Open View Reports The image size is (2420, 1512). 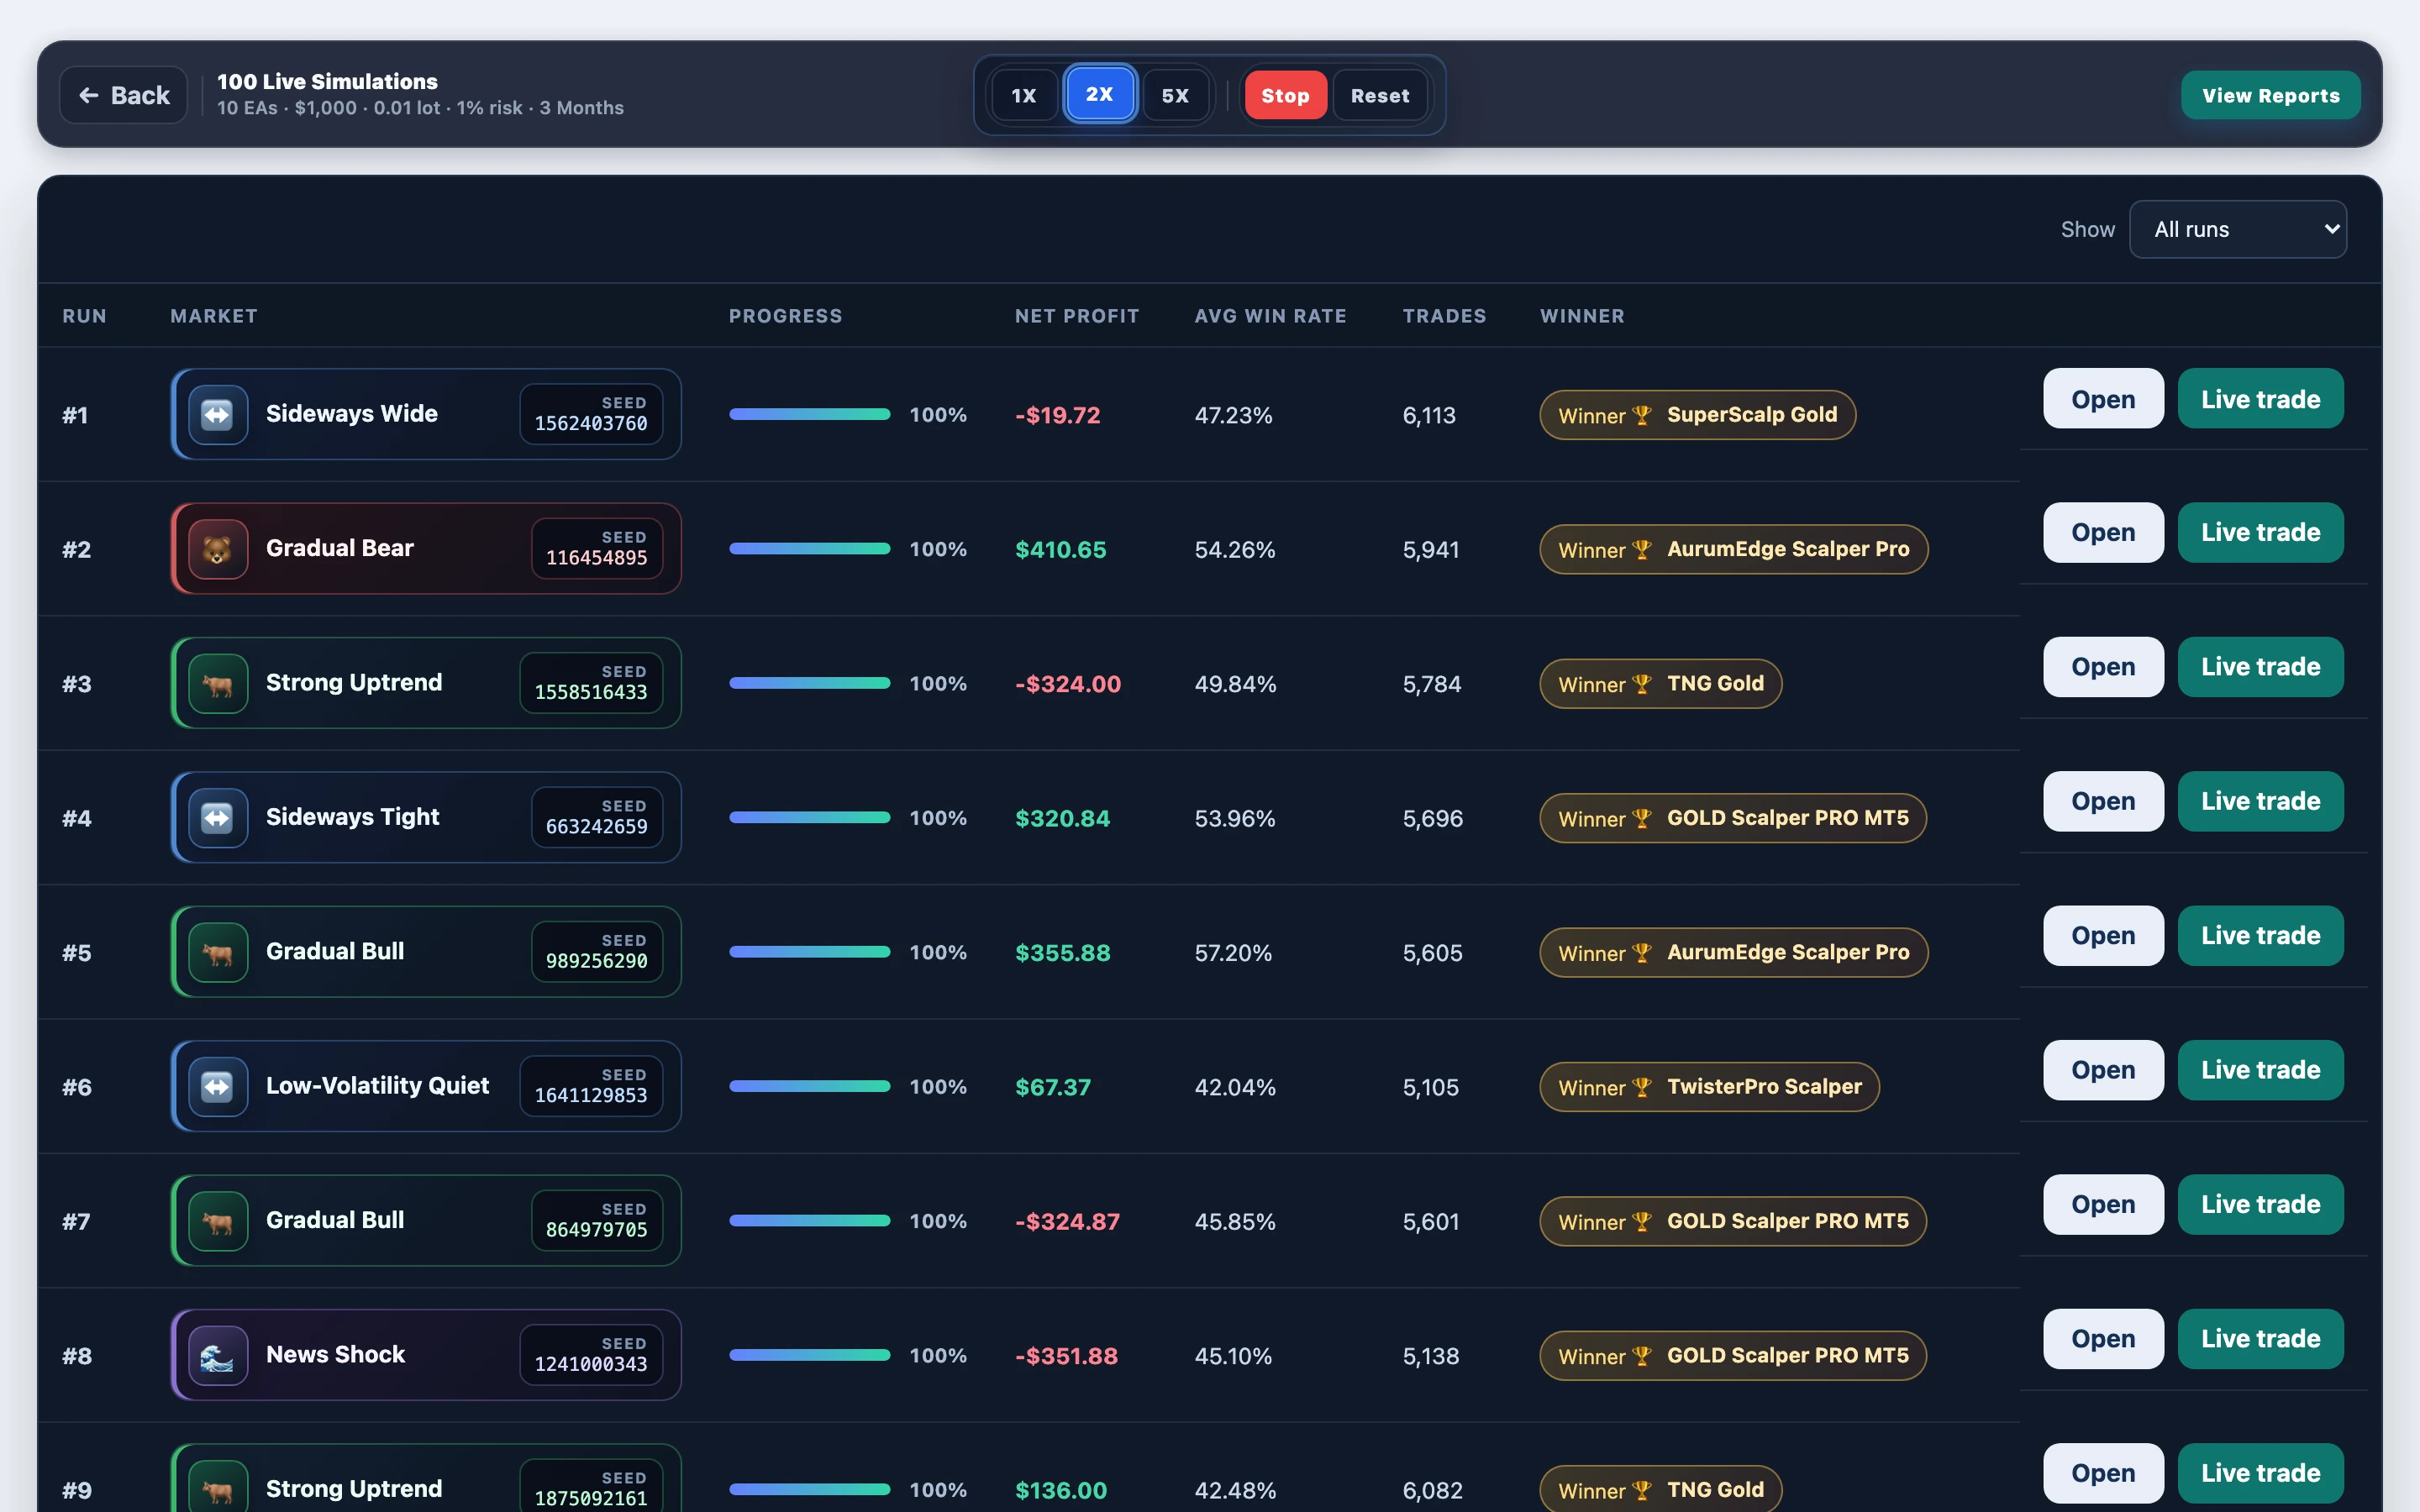tap(2270, 95)
